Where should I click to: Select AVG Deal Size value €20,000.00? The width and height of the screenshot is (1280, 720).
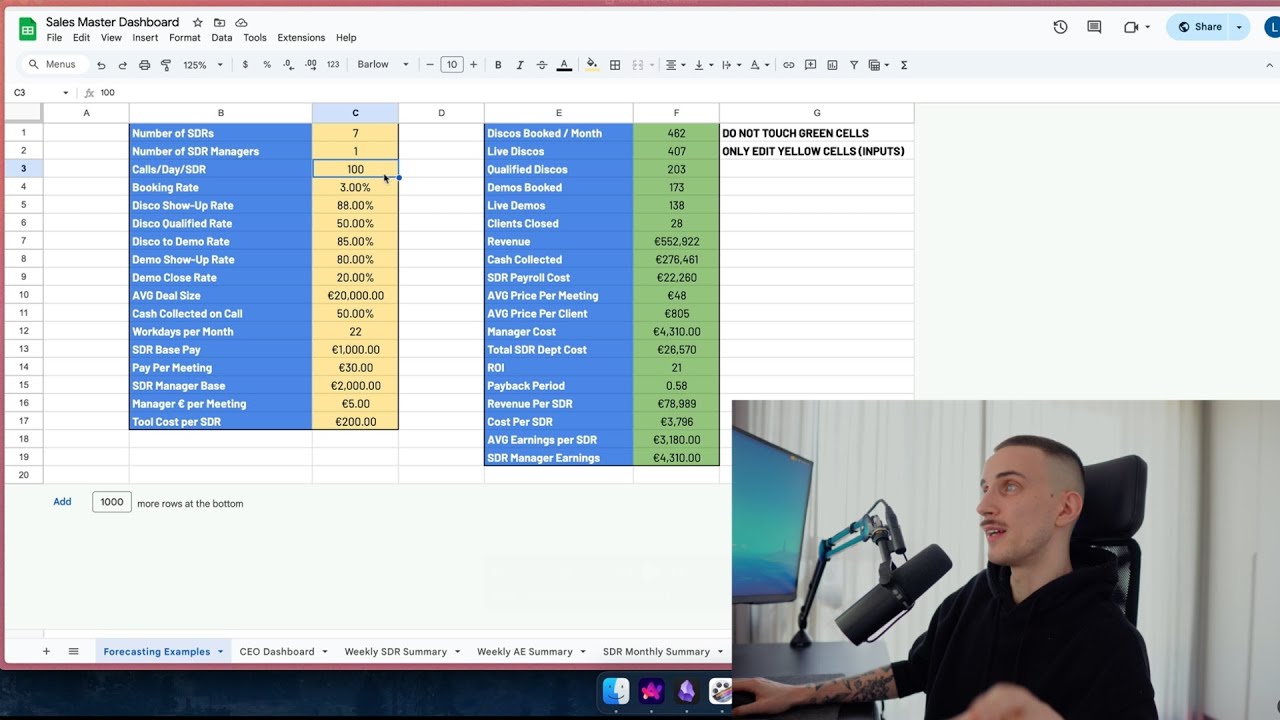point(355,295)
